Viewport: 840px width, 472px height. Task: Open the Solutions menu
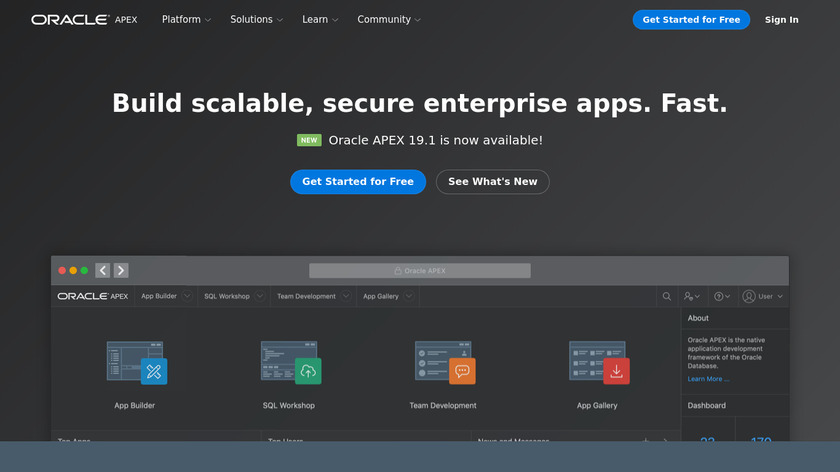[x=256, y=20]
